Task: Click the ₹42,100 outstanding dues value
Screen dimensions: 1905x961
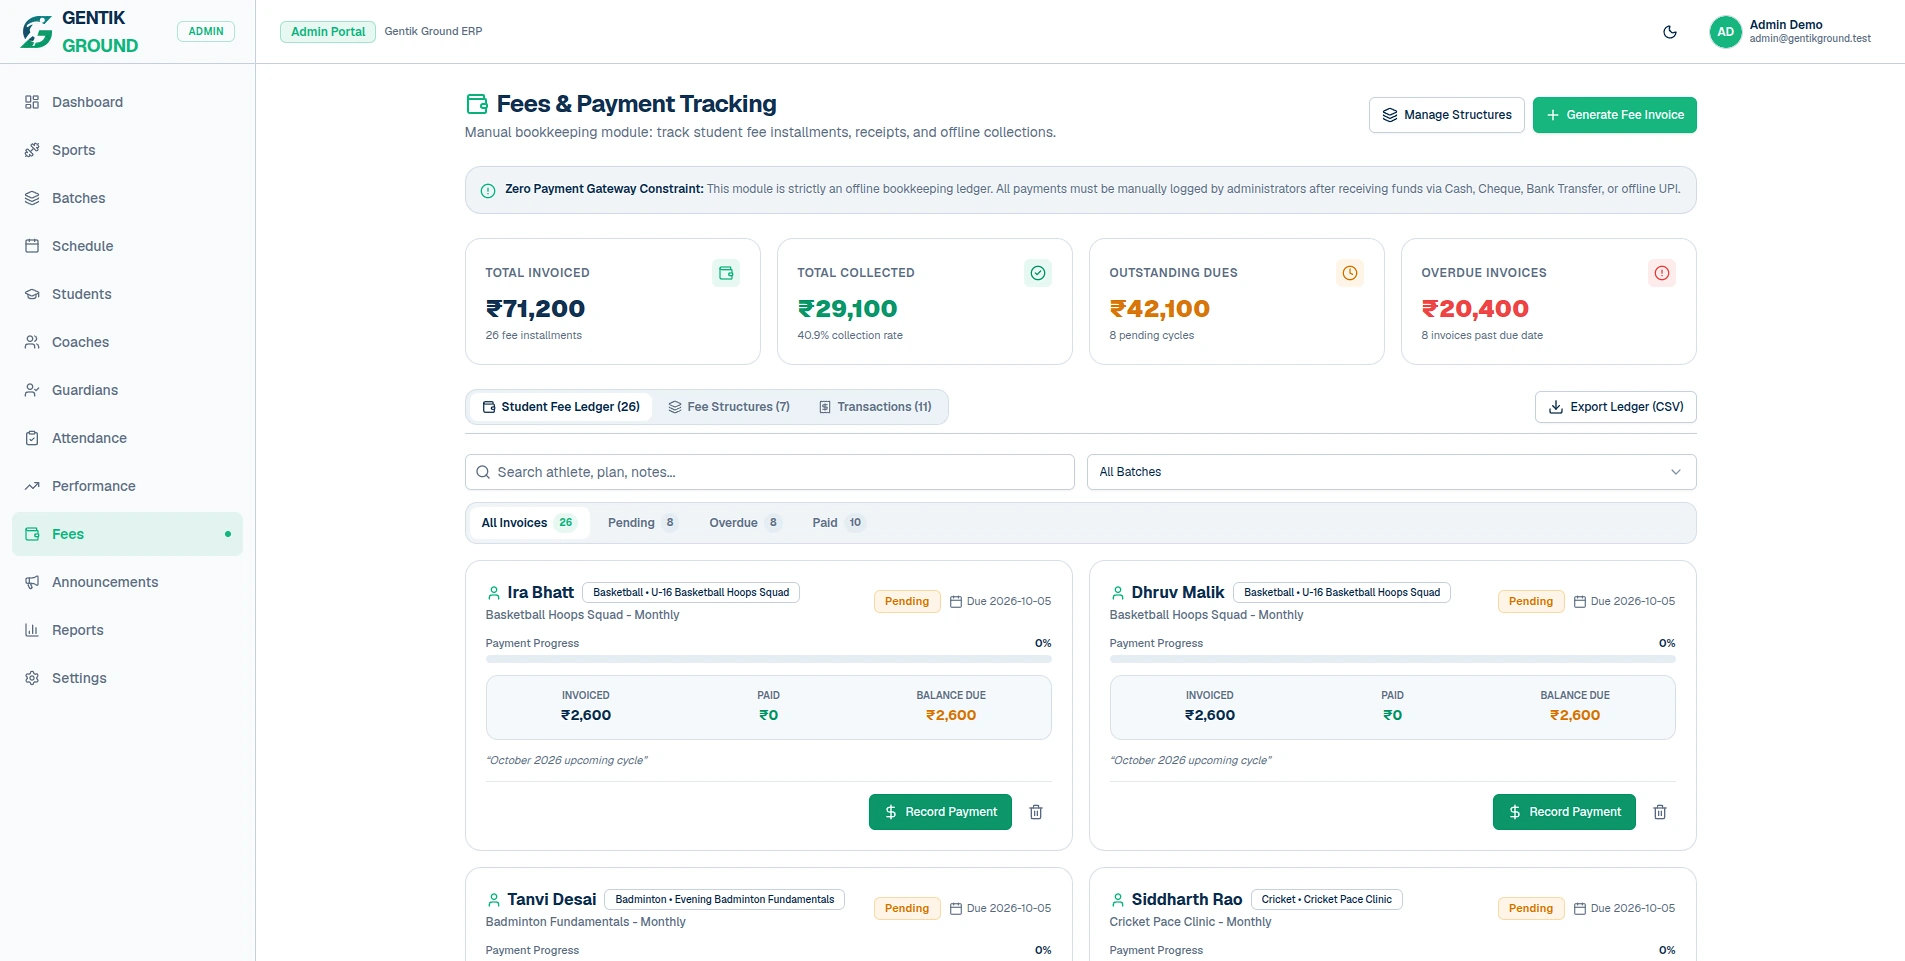Action: coord(1159,309)
